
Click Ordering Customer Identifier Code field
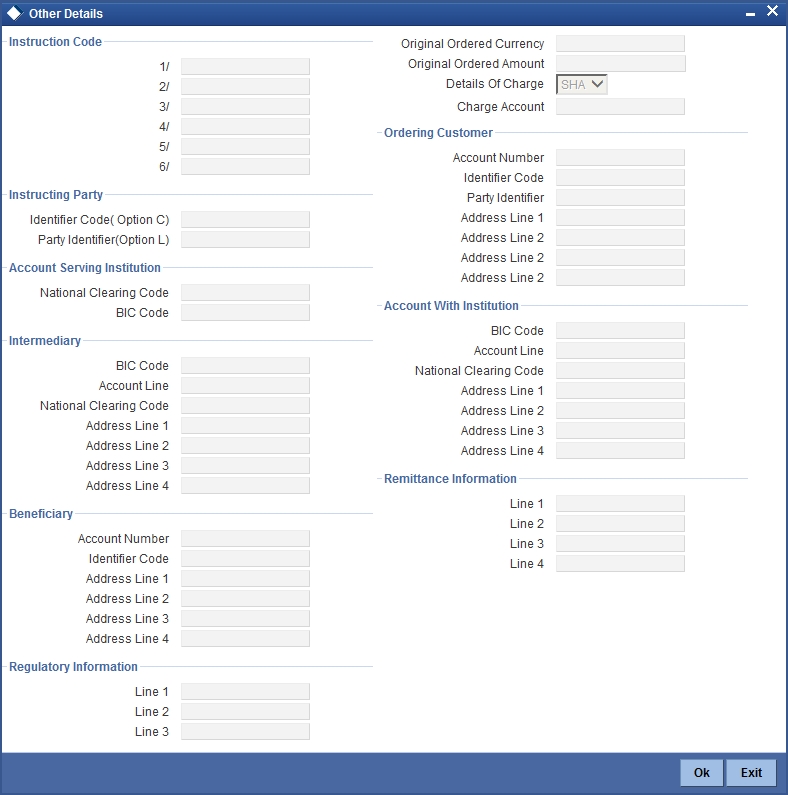(620, 178)
